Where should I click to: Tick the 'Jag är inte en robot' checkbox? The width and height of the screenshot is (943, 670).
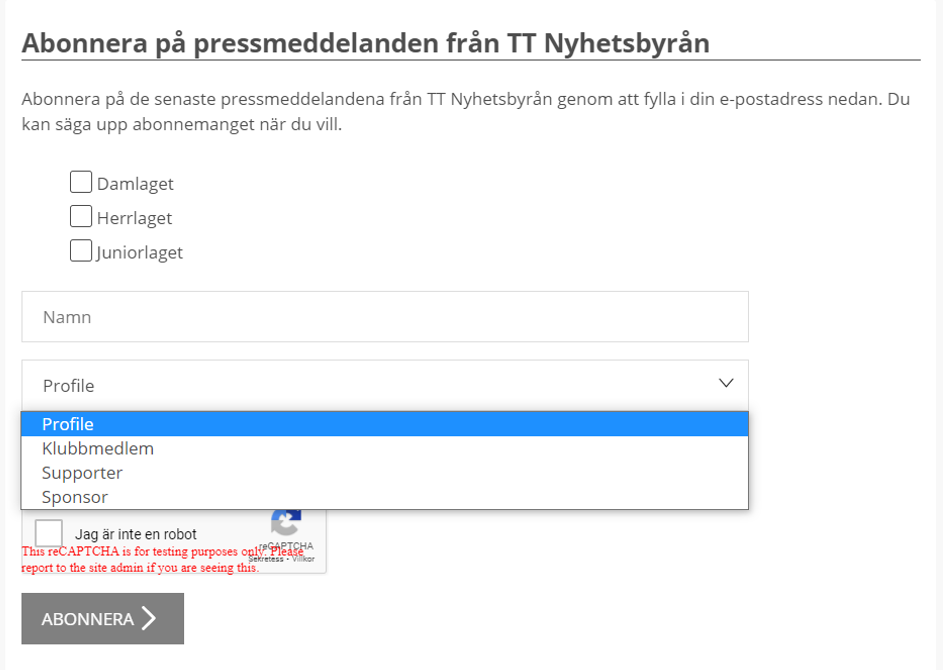click(x=49, y=533)
